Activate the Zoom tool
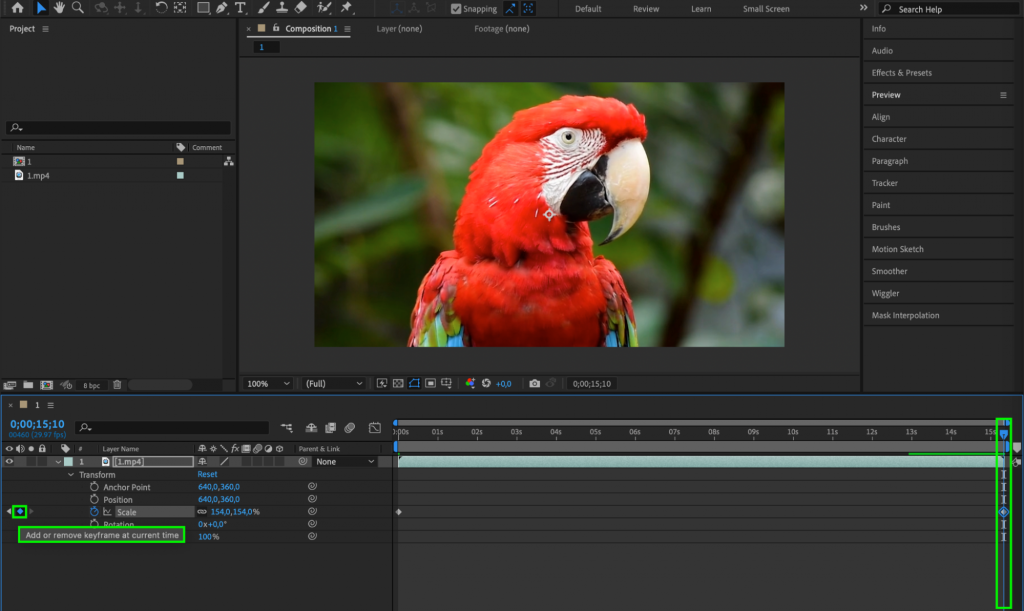Screen dimensions: 1024x611 [78, 8]
